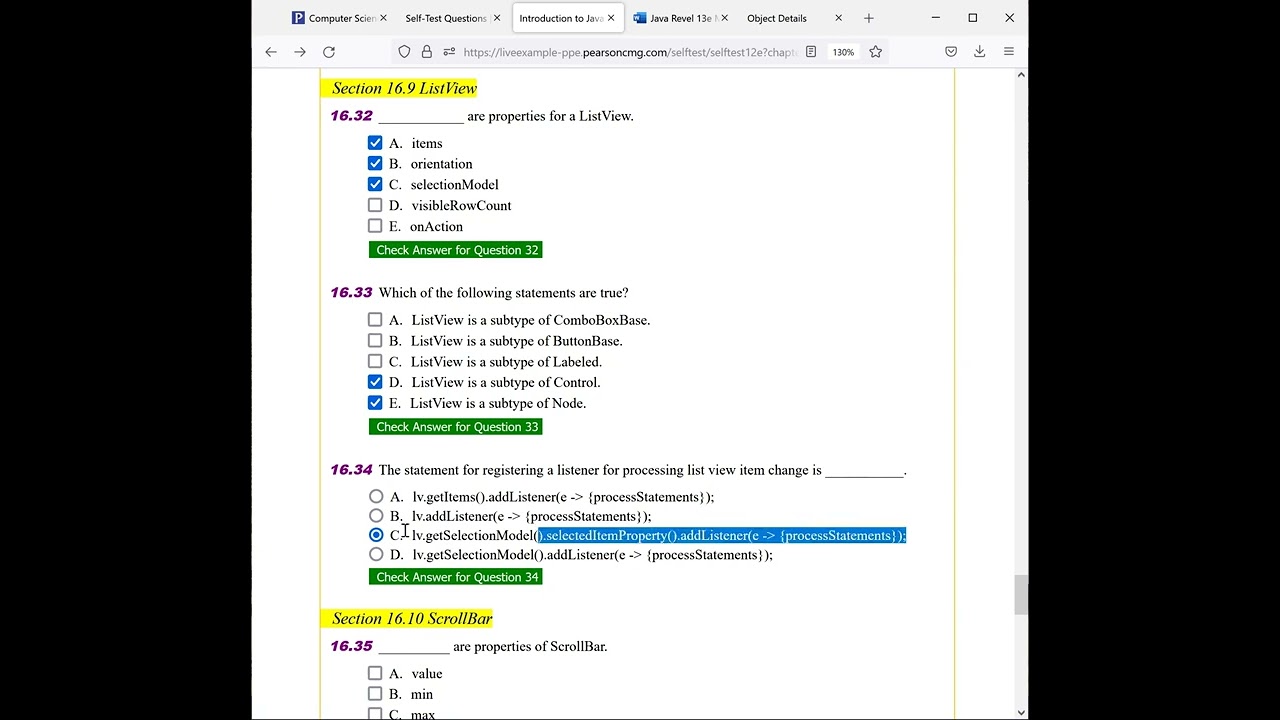Screen dimensions: 1280x720
Task: Check option E onAction
Action: (x=375, y=226)
